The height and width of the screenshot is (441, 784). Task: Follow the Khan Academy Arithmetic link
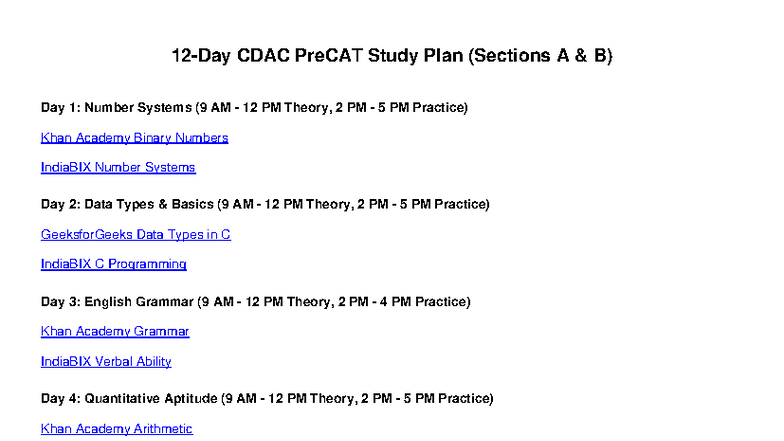(x=116, y=429)
